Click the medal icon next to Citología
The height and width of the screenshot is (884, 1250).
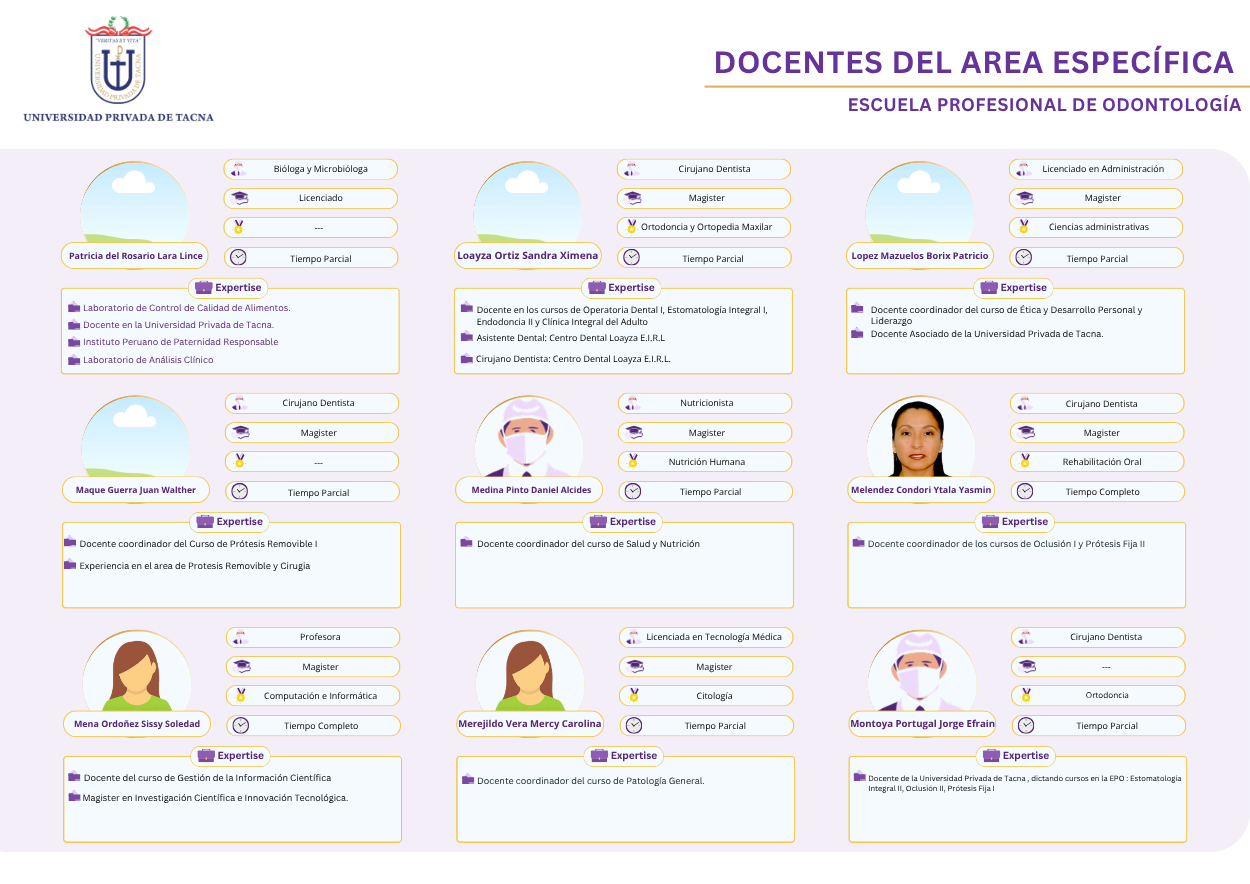tap(633, 695)
